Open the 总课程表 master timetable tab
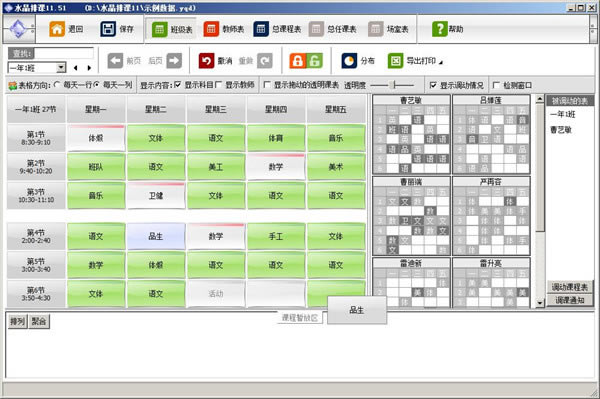Viewport: 600px width, 399px height. tap(277, 29)
